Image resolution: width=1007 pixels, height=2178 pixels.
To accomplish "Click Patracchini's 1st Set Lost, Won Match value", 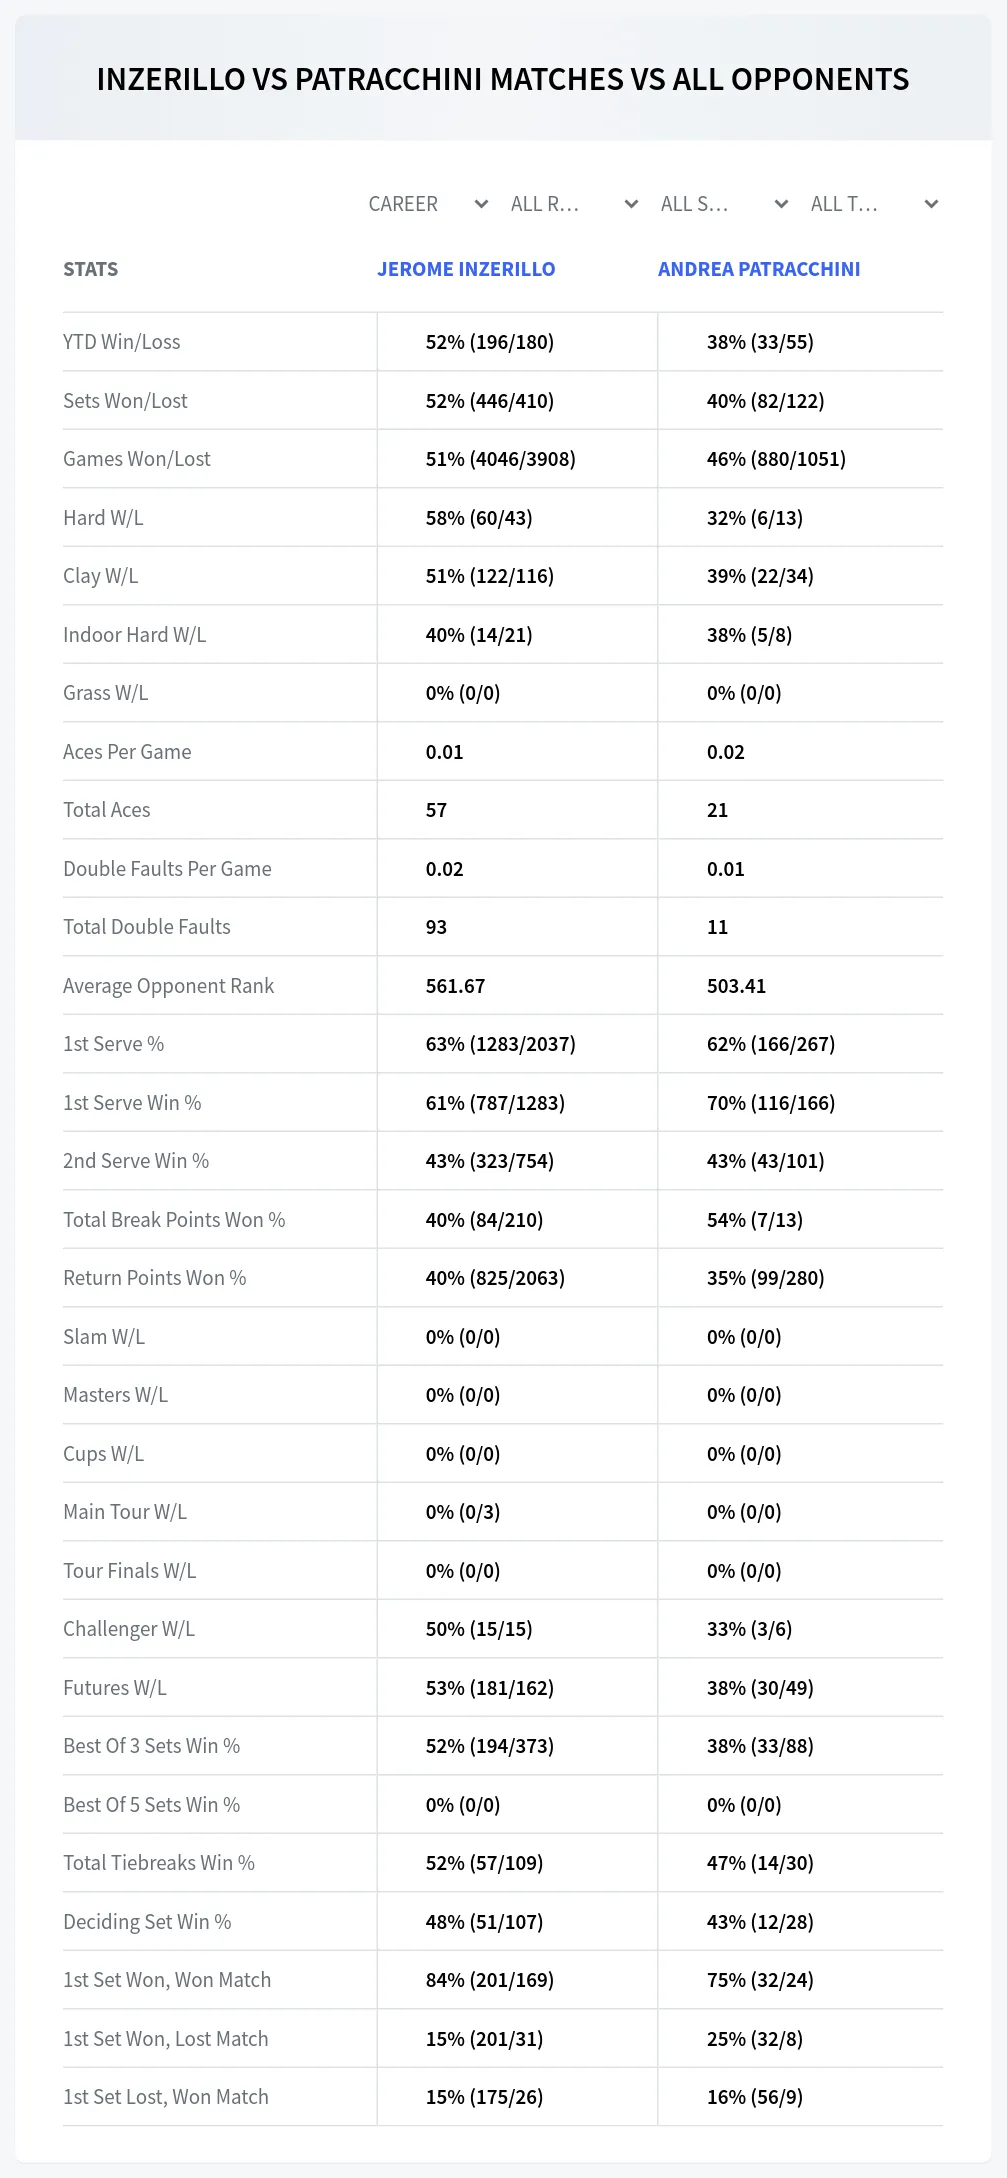I will pyautogui.click(x=755, y=2097).
